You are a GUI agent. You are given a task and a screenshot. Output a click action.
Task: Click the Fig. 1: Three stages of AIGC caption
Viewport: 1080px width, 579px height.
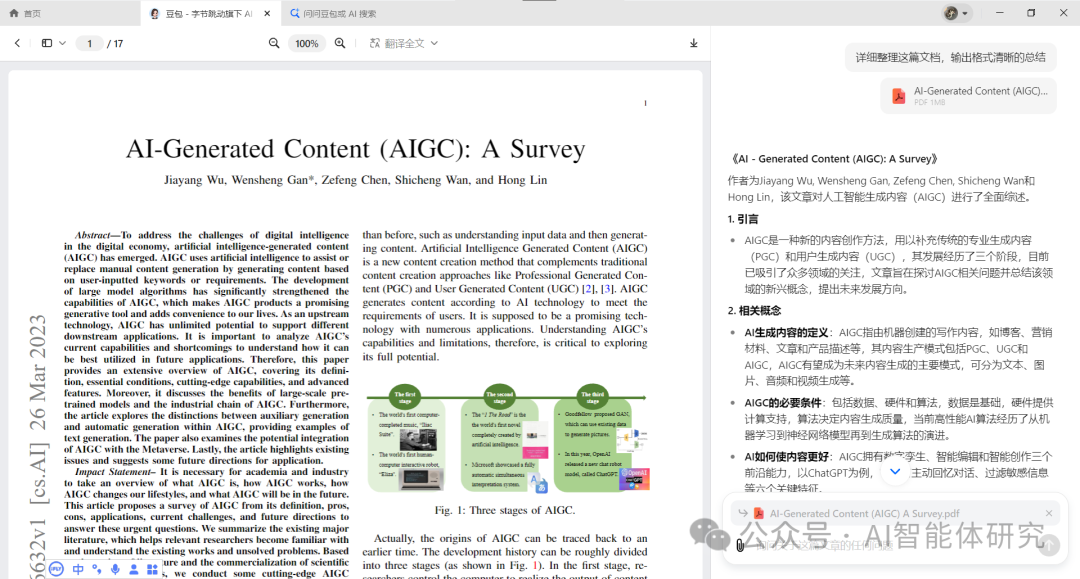pyautogui.click(x=505, y=510)
